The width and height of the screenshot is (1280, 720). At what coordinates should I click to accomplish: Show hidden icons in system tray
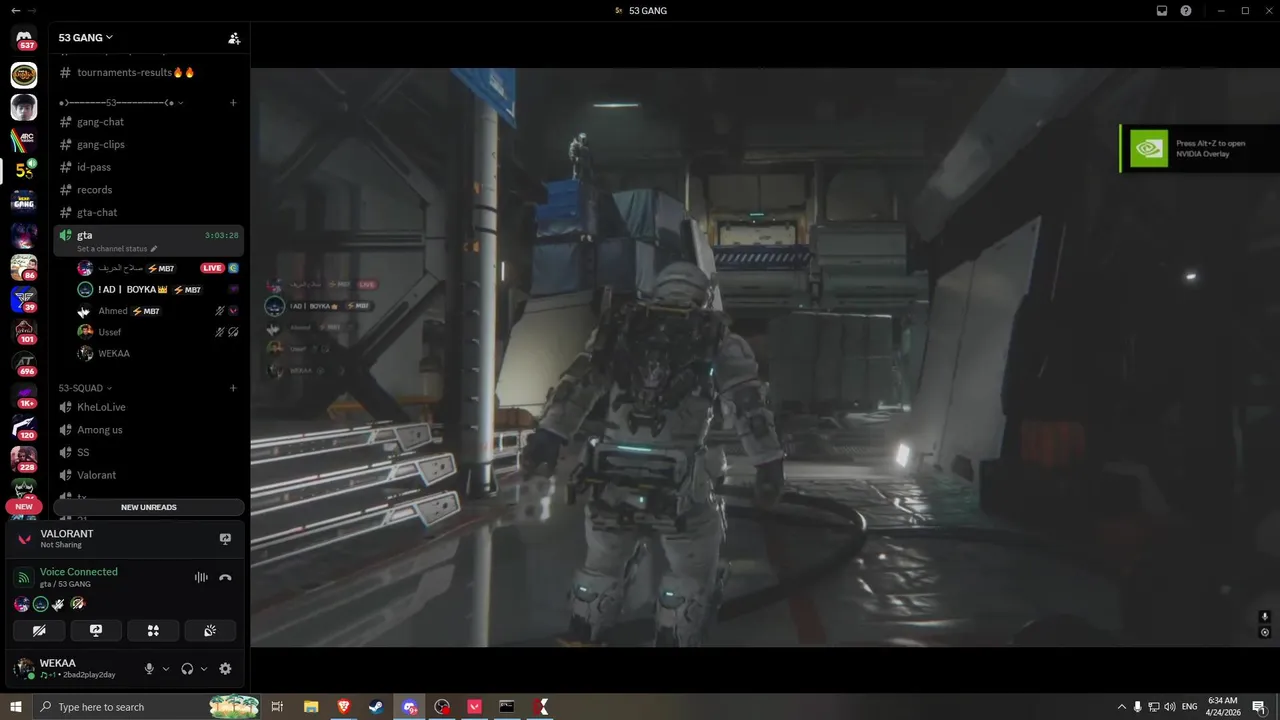(x=1121, y=707)
